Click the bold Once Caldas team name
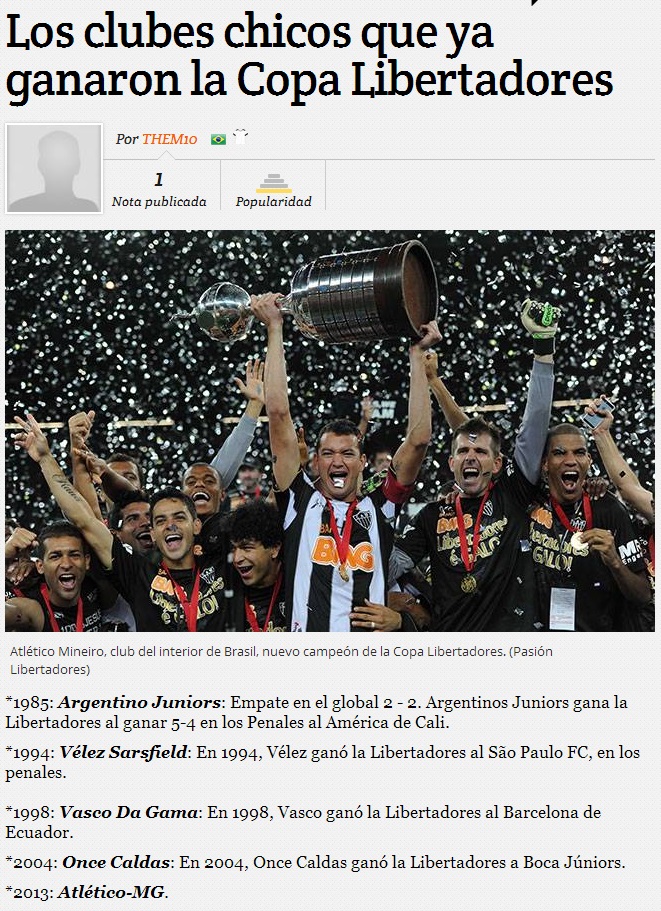This screenshot has width=661, height=911. coord(116,862)
